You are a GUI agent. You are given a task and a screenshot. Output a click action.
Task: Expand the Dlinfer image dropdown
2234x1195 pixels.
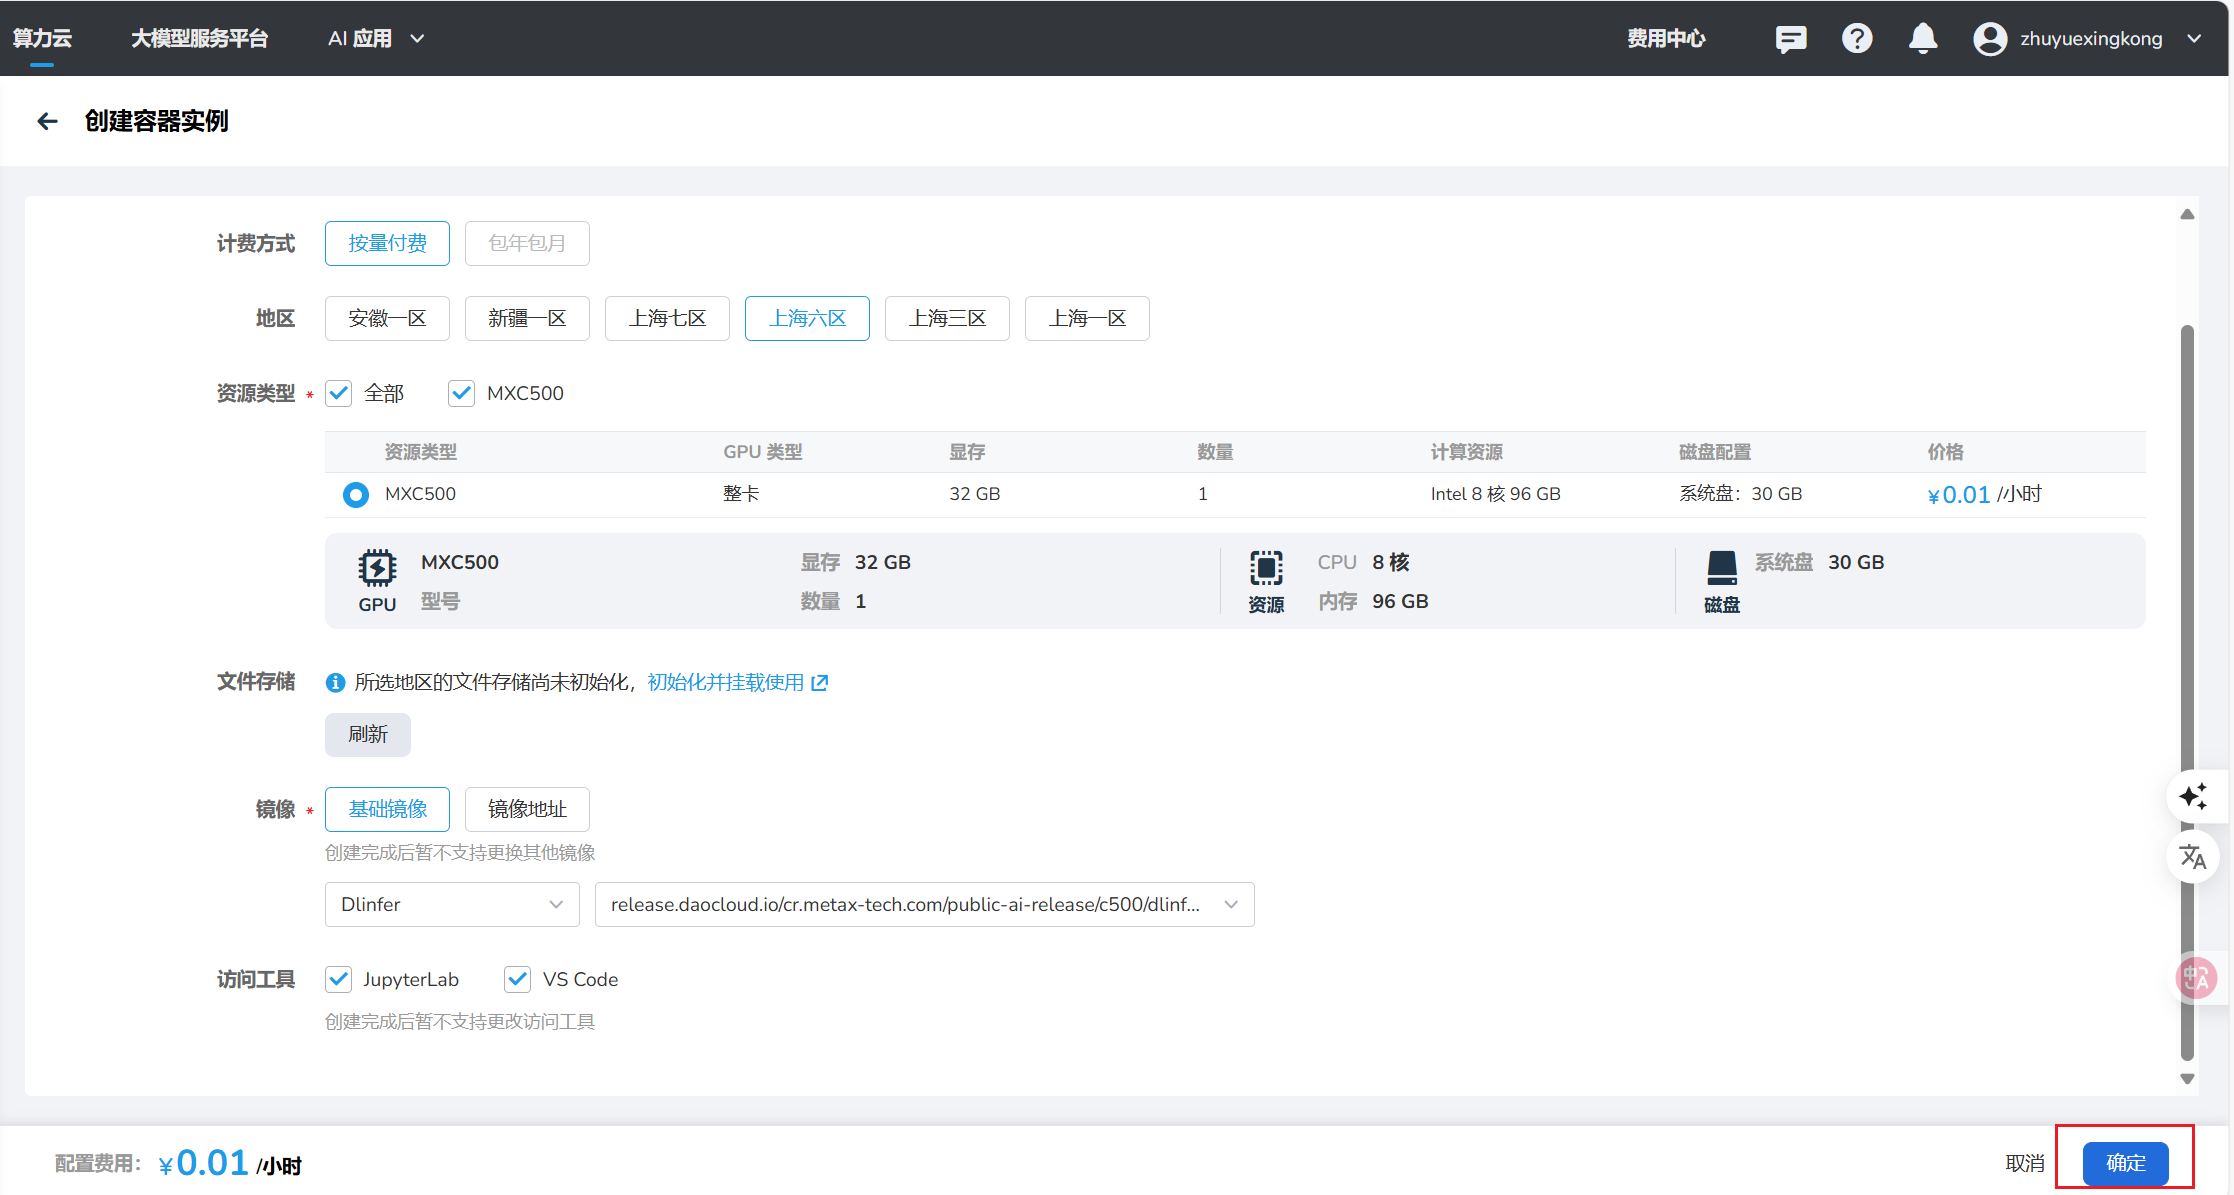tap(452, 904)
